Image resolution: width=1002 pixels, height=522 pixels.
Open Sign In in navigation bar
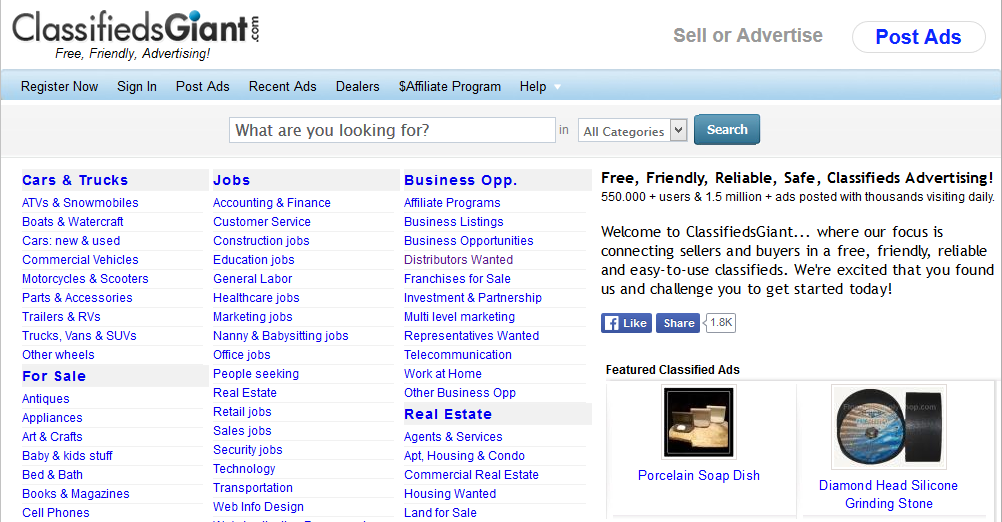(x=137, y=86)
